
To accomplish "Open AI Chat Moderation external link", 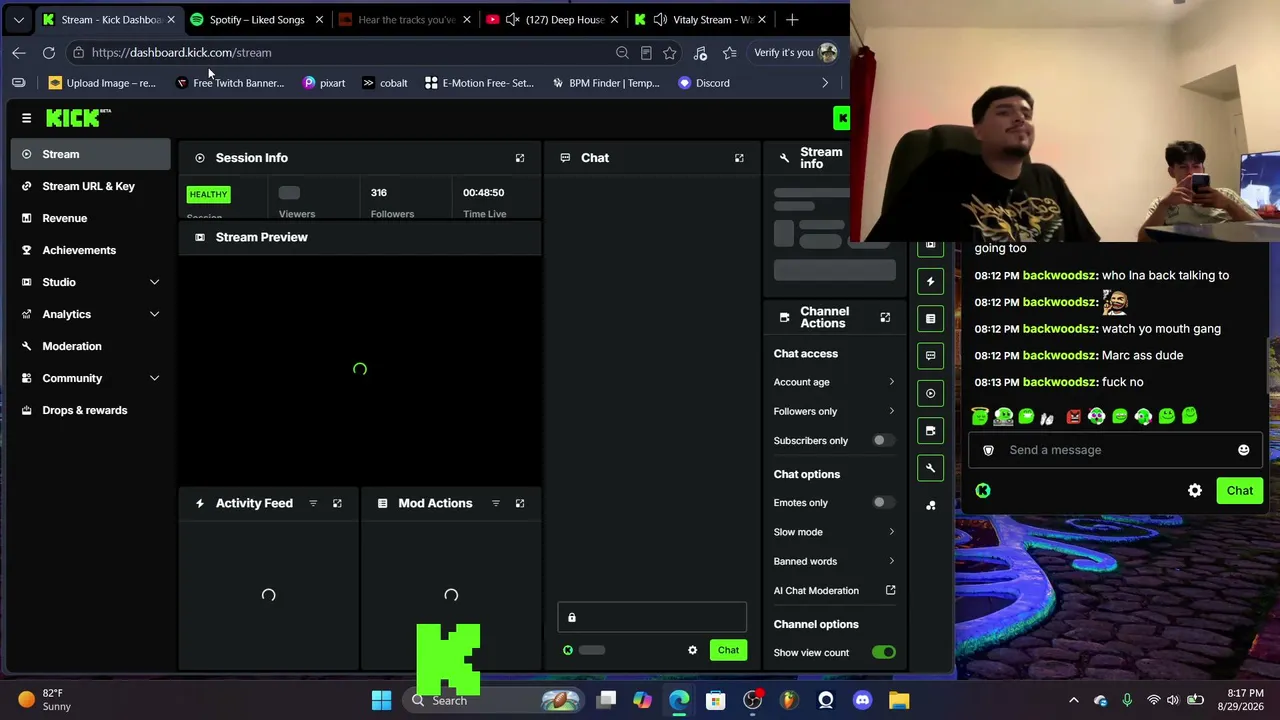I will point(891,590).
